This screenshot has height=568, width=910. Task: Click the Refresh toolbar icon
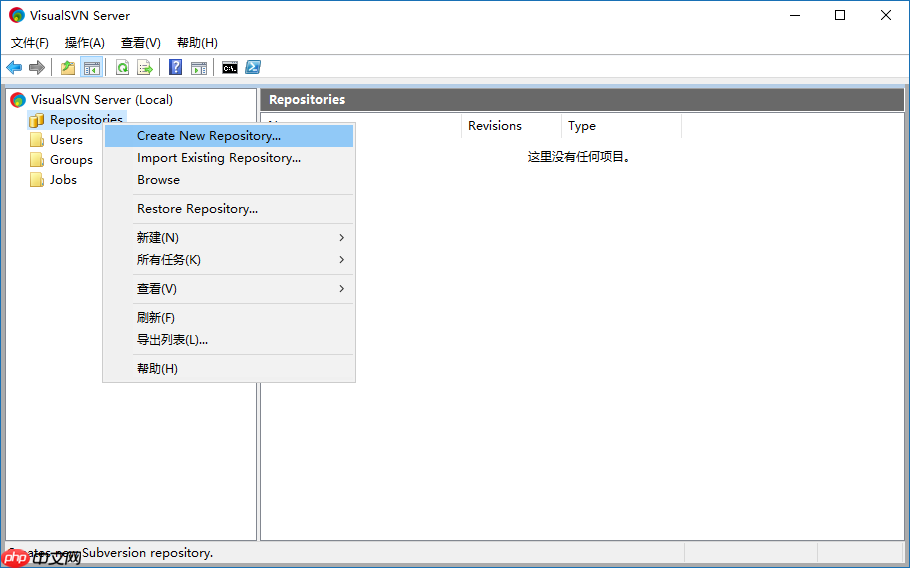[x=122, y=67]
